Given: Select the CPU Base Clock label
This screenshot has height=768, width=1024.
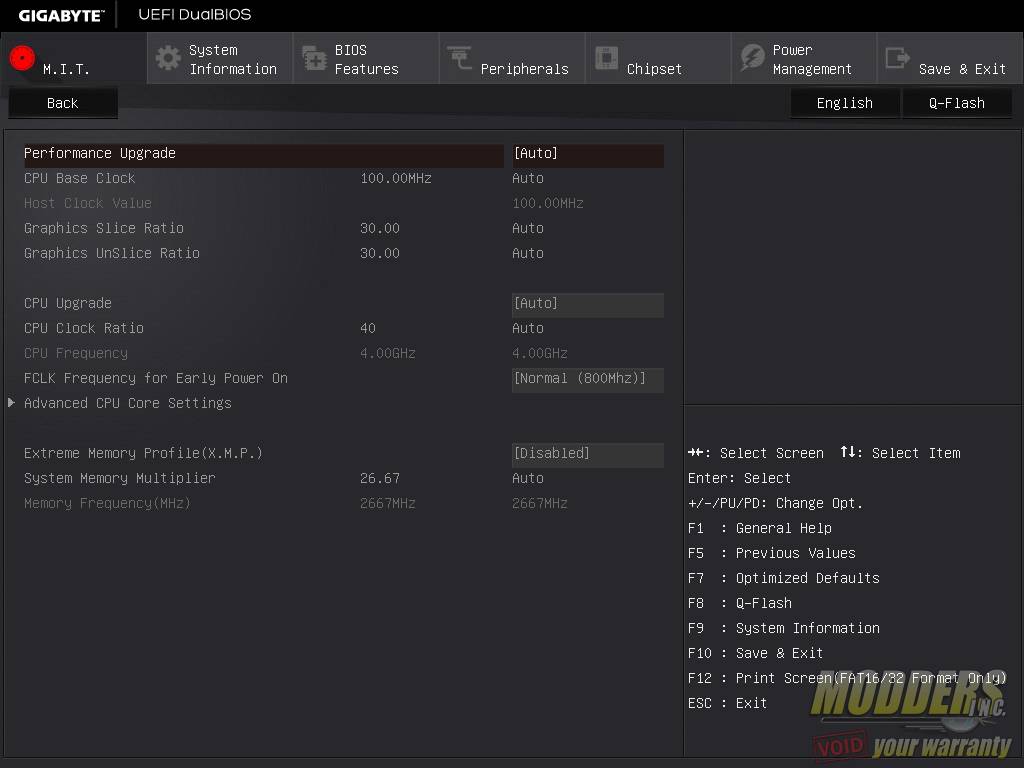Looking at the screenshot, I should point(80,178).
